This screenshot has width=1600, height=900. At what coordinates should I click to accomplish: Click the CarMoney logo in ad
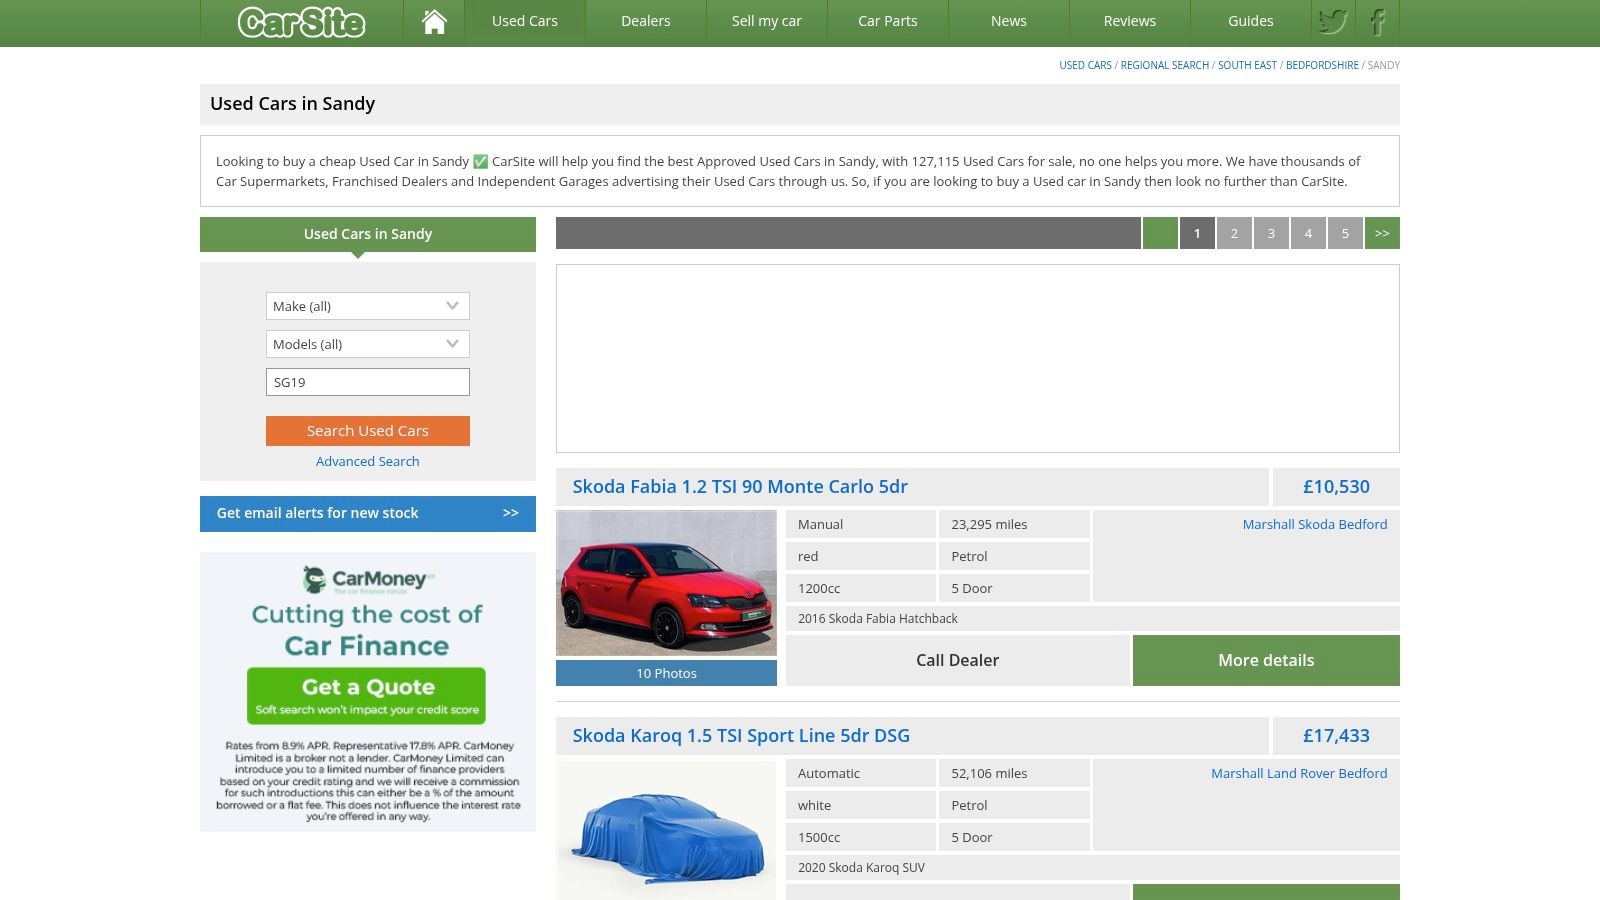click(x=367, y=579)
